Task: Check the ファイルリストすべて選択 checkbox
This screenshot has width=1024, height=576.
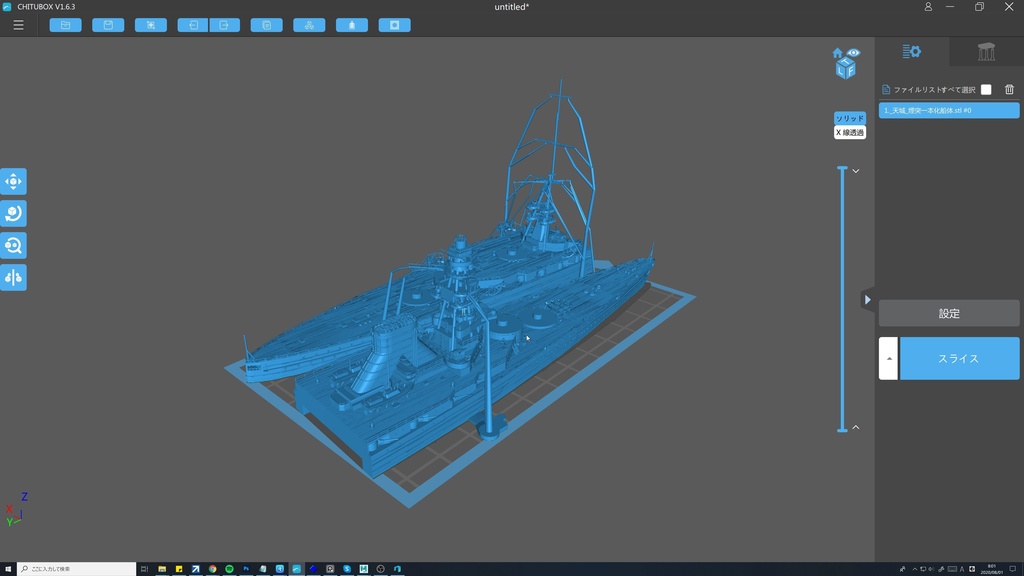Action: pos(986,89)
